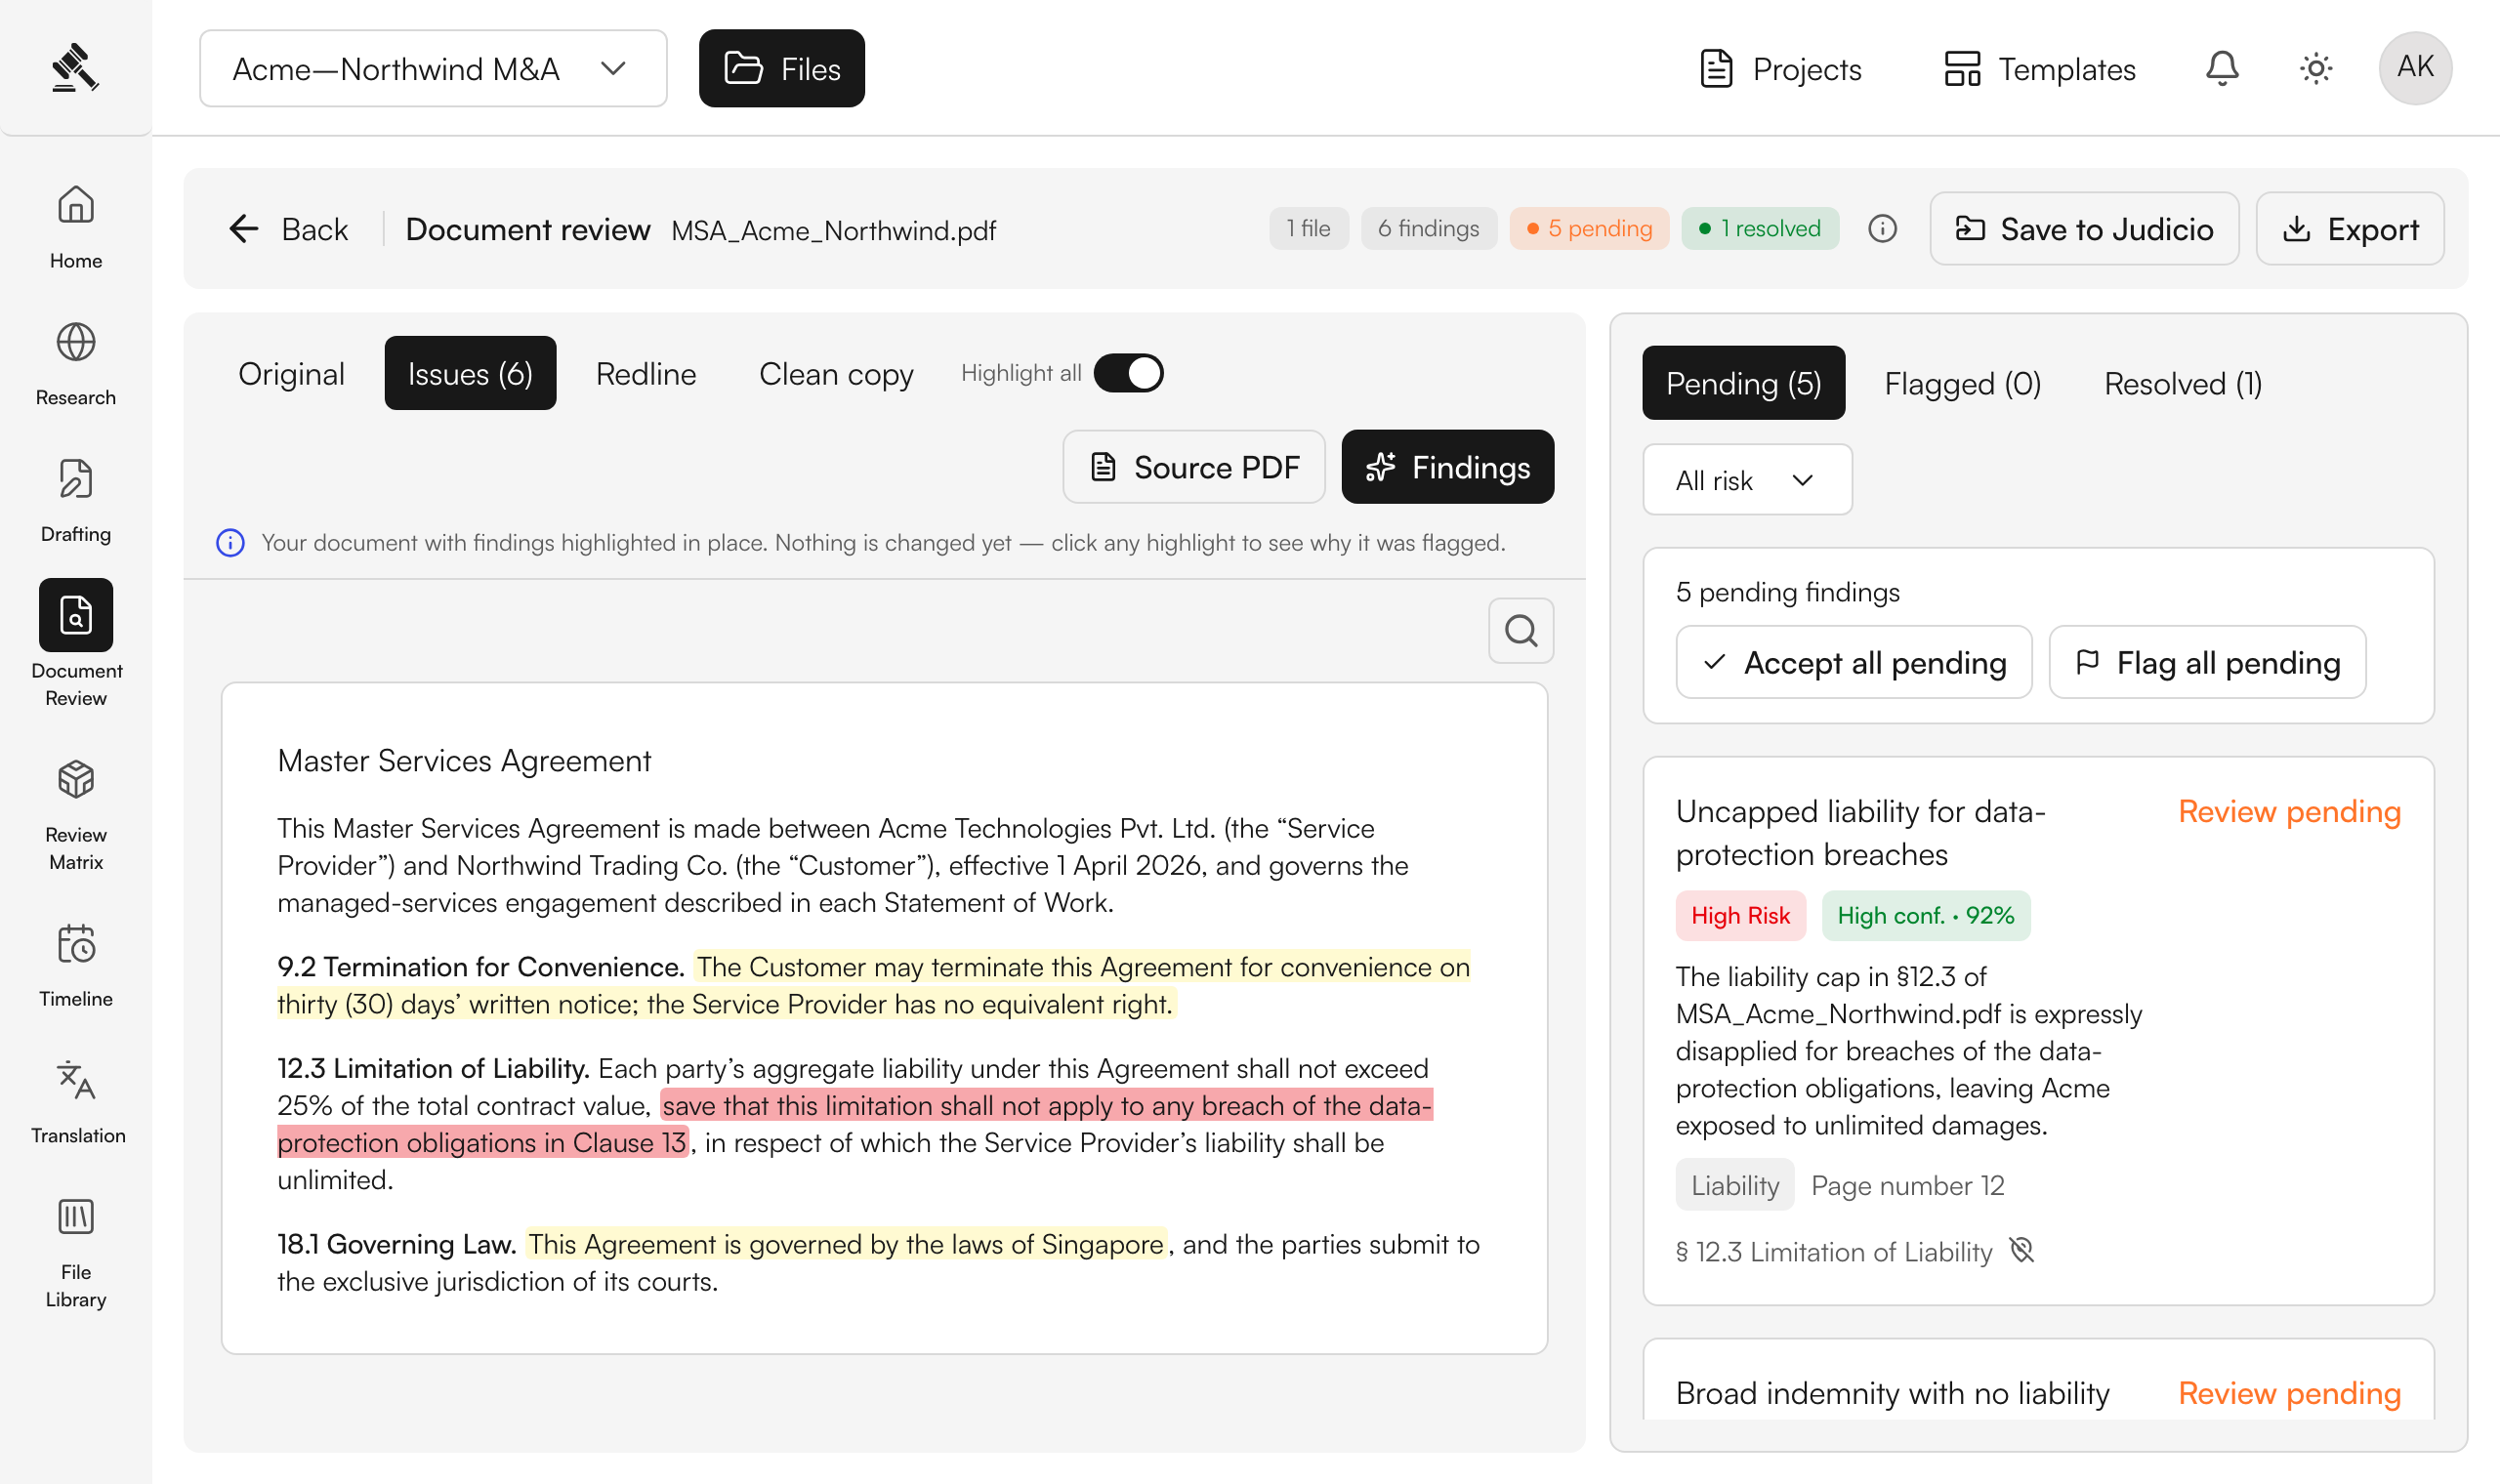View the Source PDF
2500x1484 pixels.
[1194, 467]
